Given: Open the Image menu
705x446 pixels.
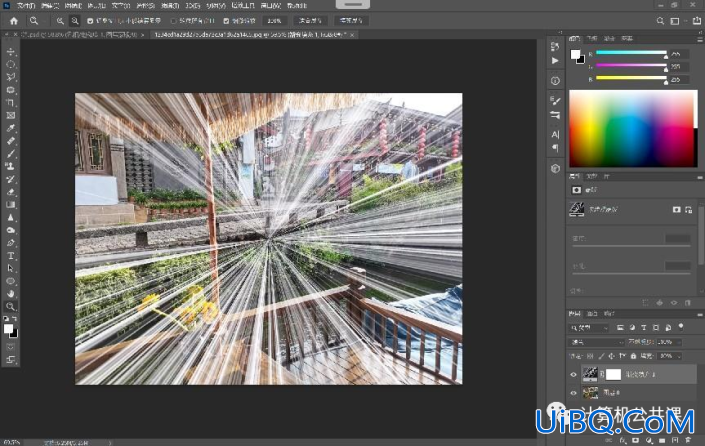Looking at the screenshot, I should [73, 5].
